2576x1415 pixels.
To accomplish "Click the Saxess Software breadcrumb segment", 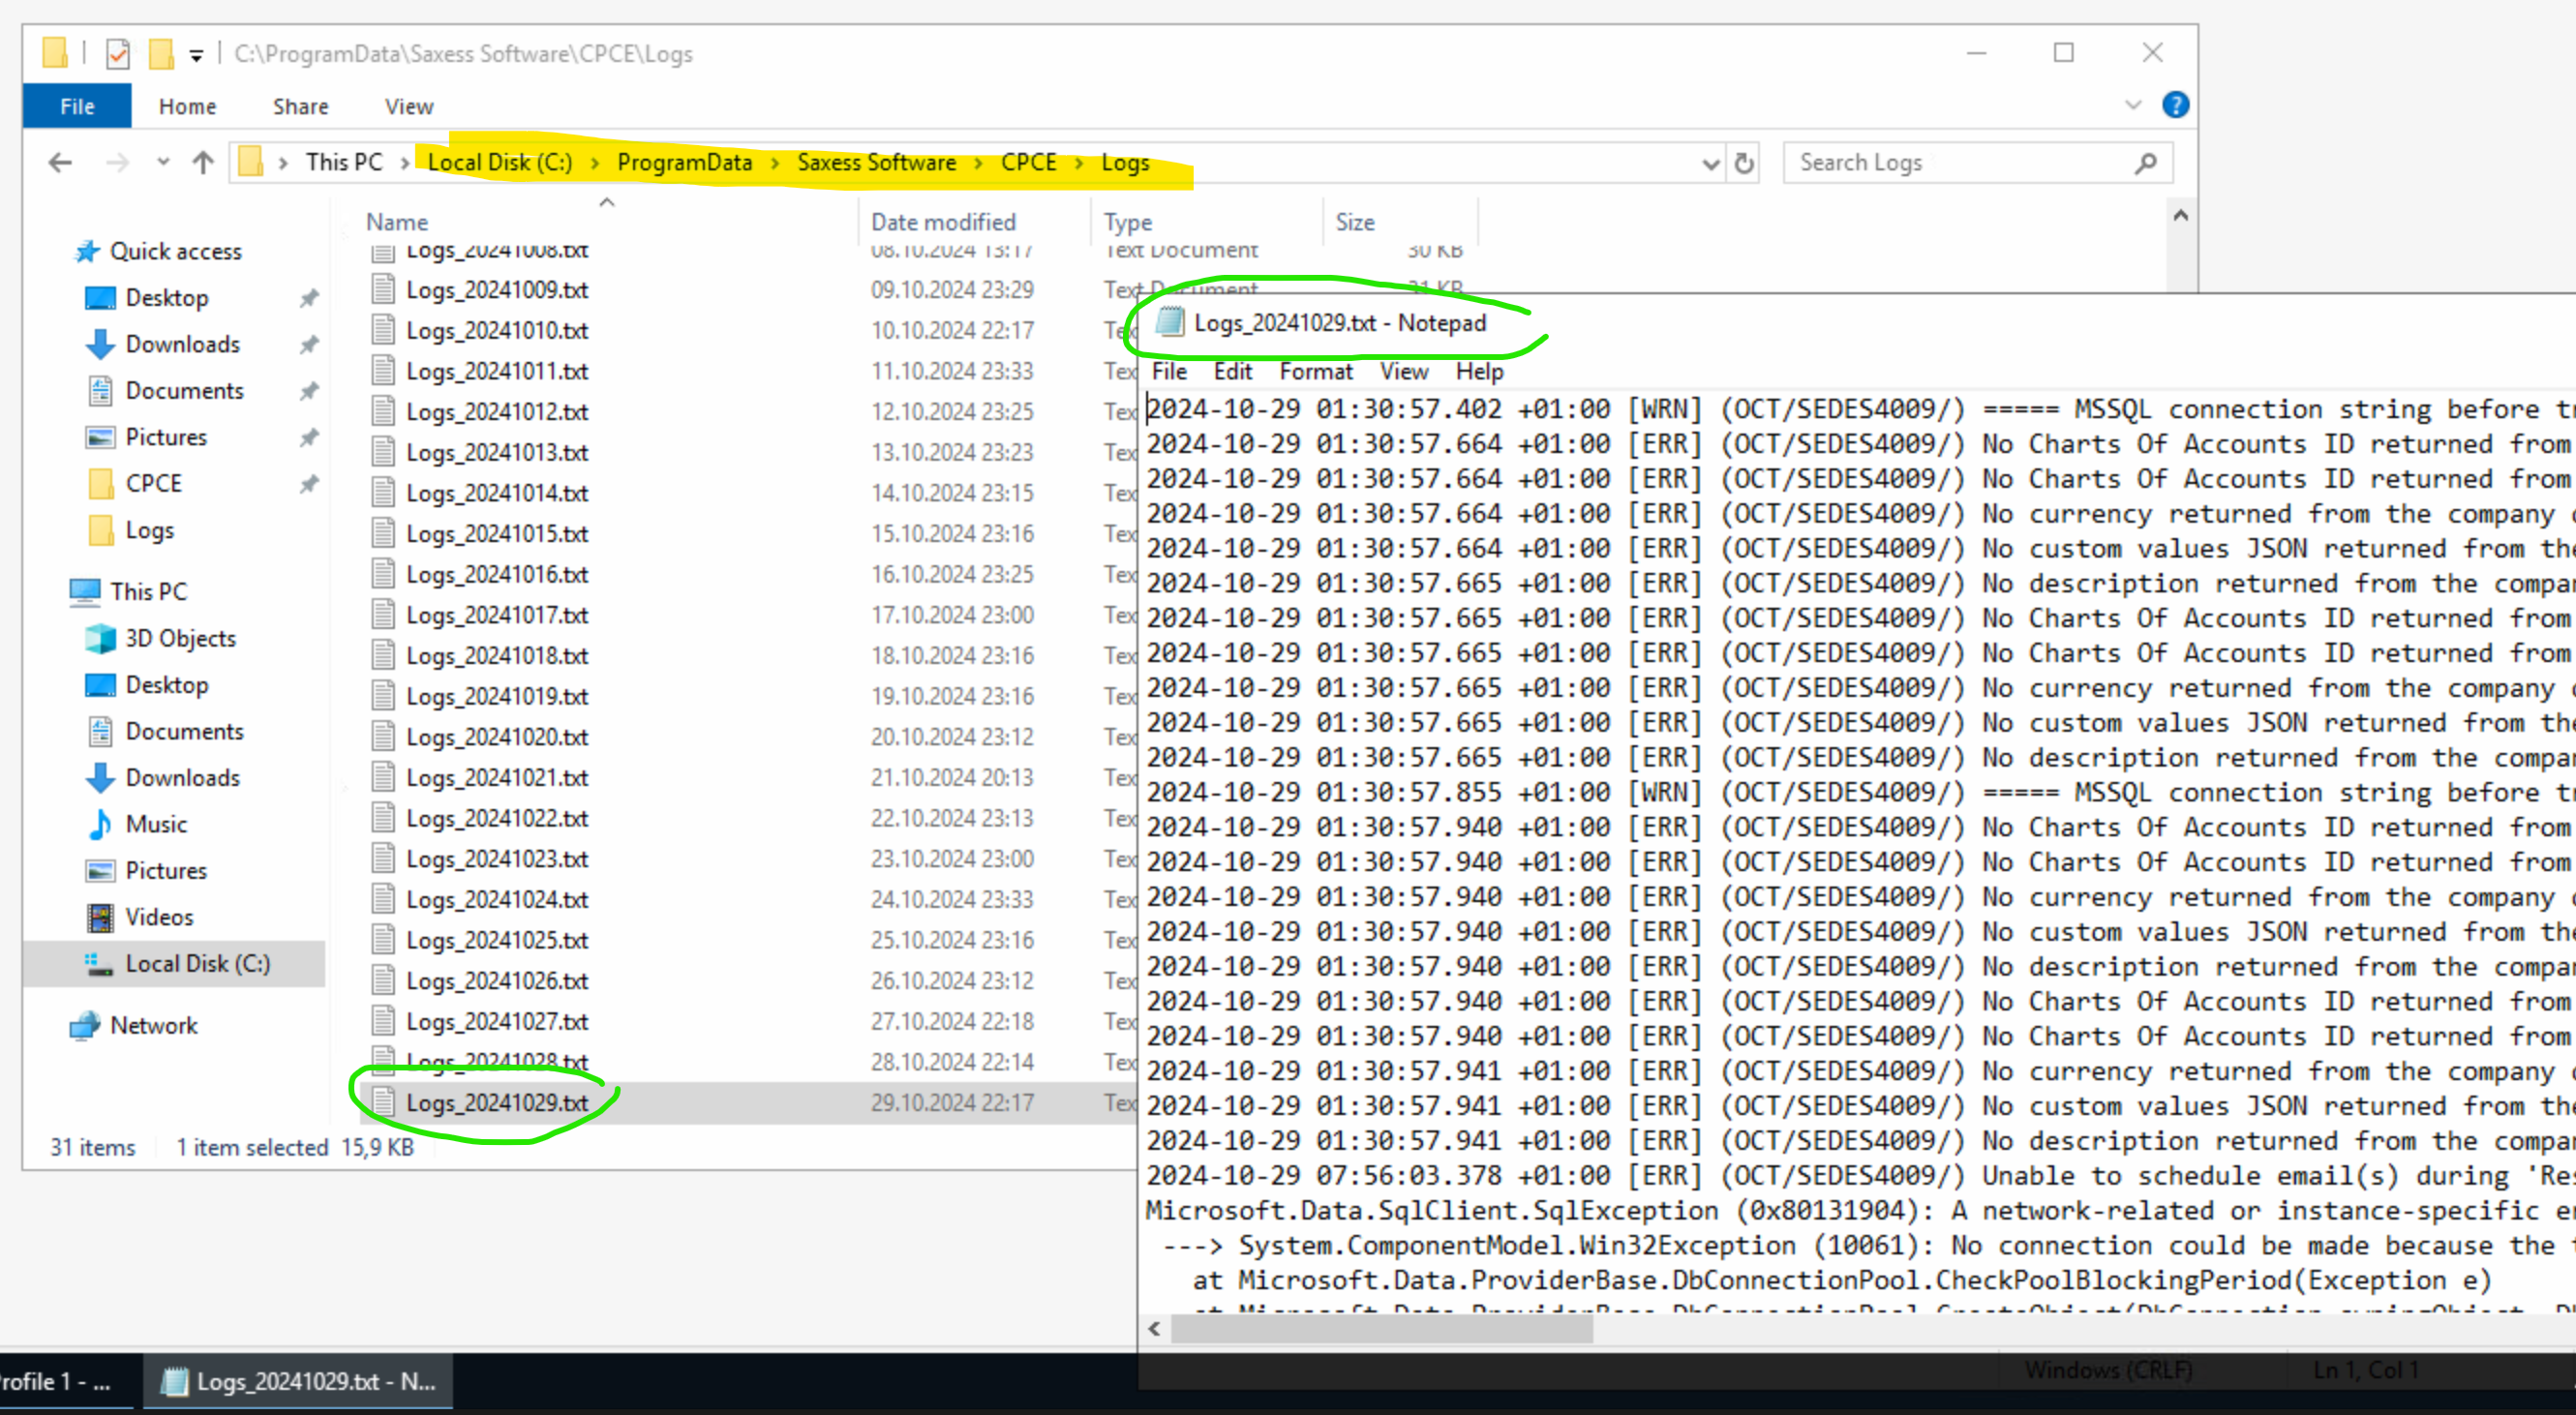I will [876, 162].
